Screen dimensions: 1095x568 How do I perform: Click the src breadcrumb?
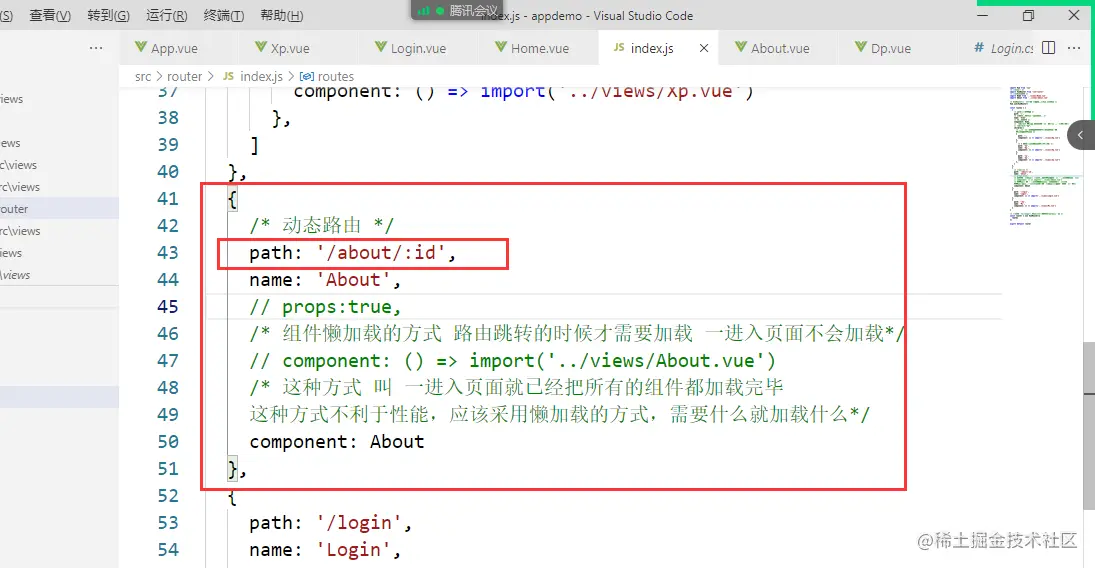pos(142,76)
